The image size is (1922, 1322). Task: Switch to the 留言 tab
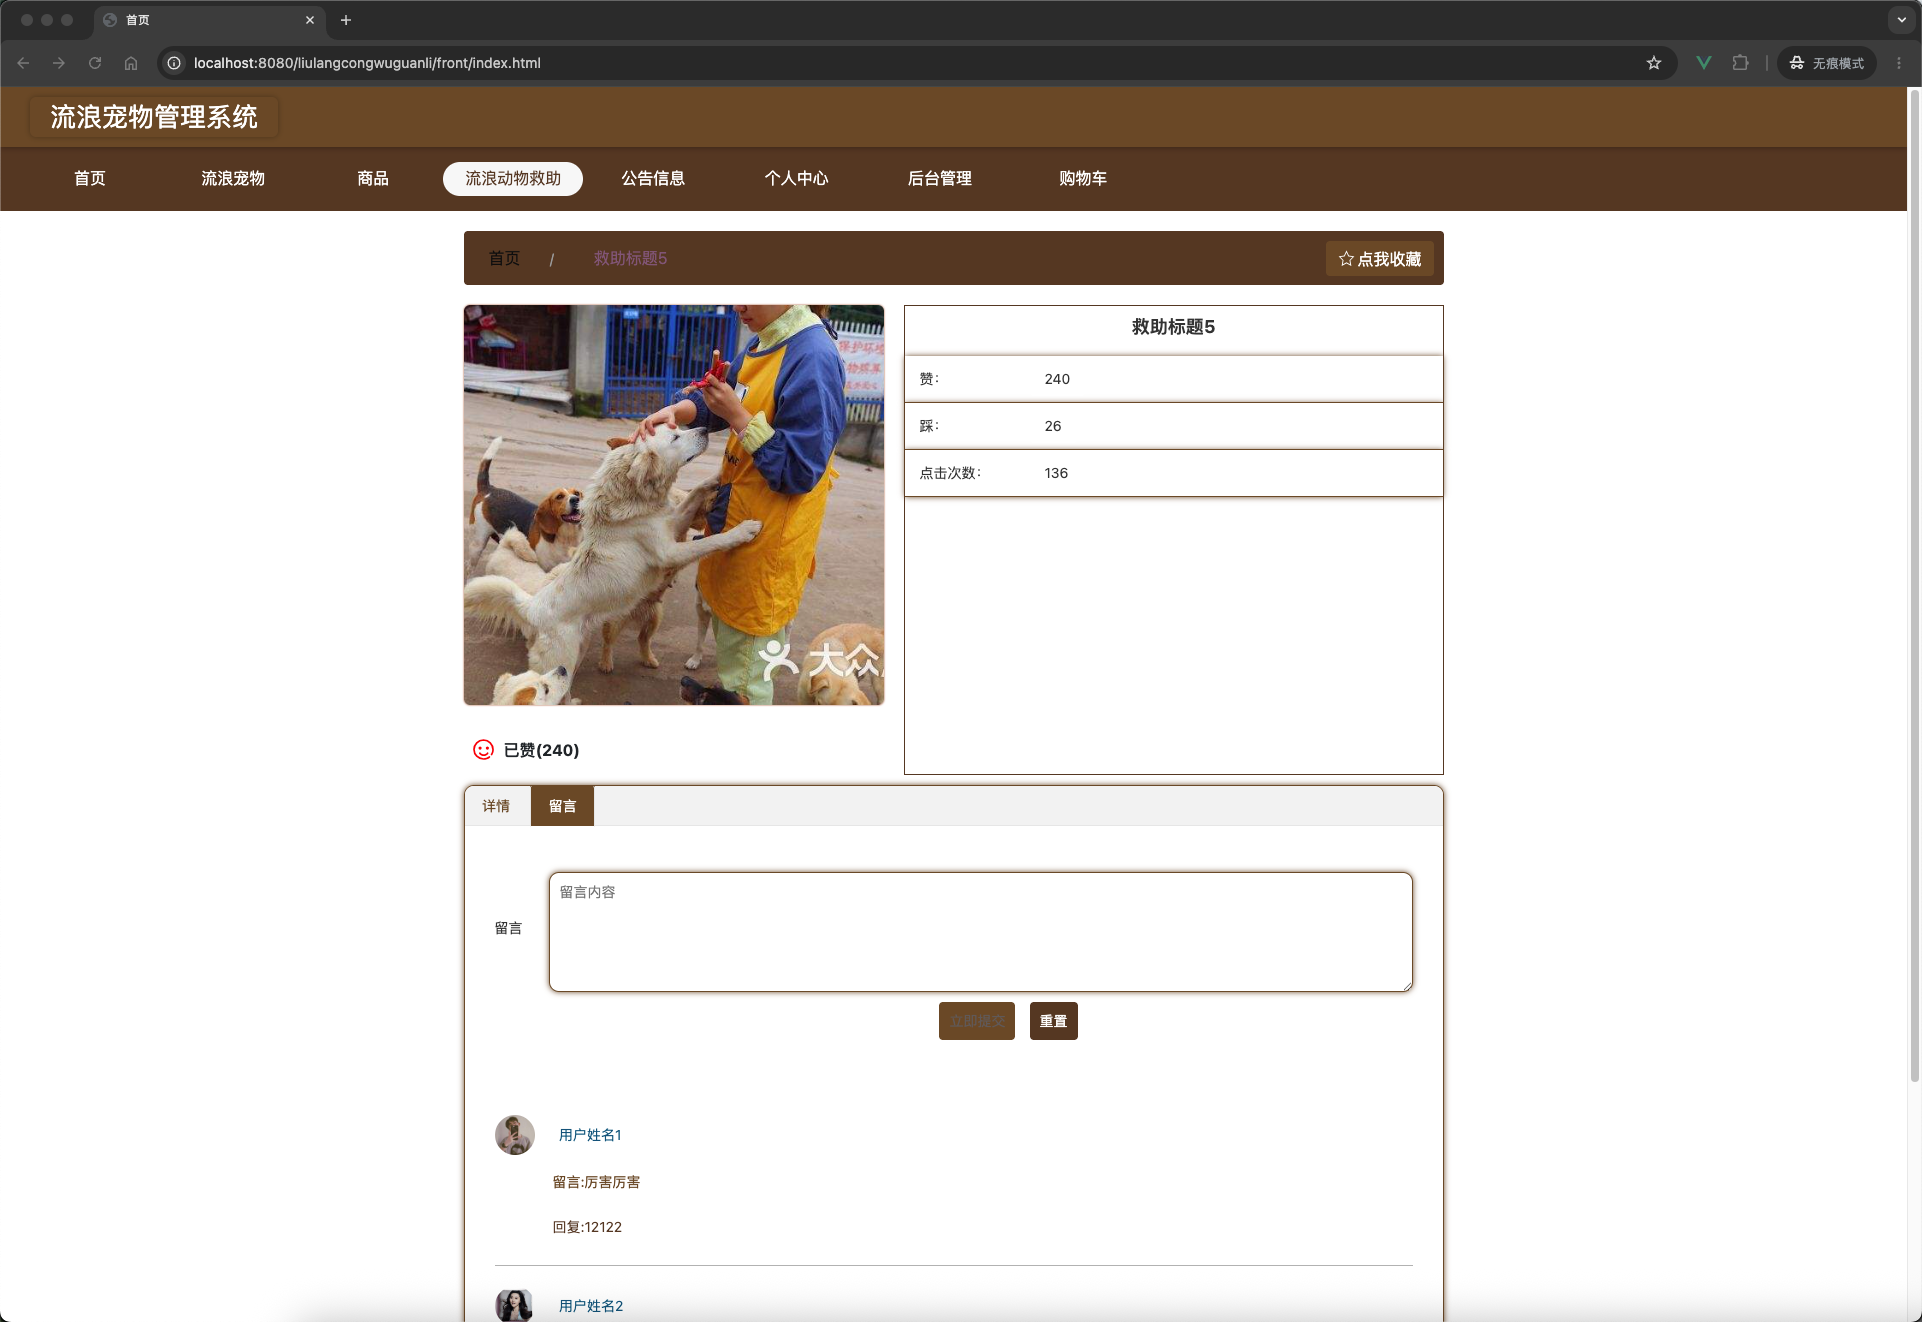pos(562,806)
